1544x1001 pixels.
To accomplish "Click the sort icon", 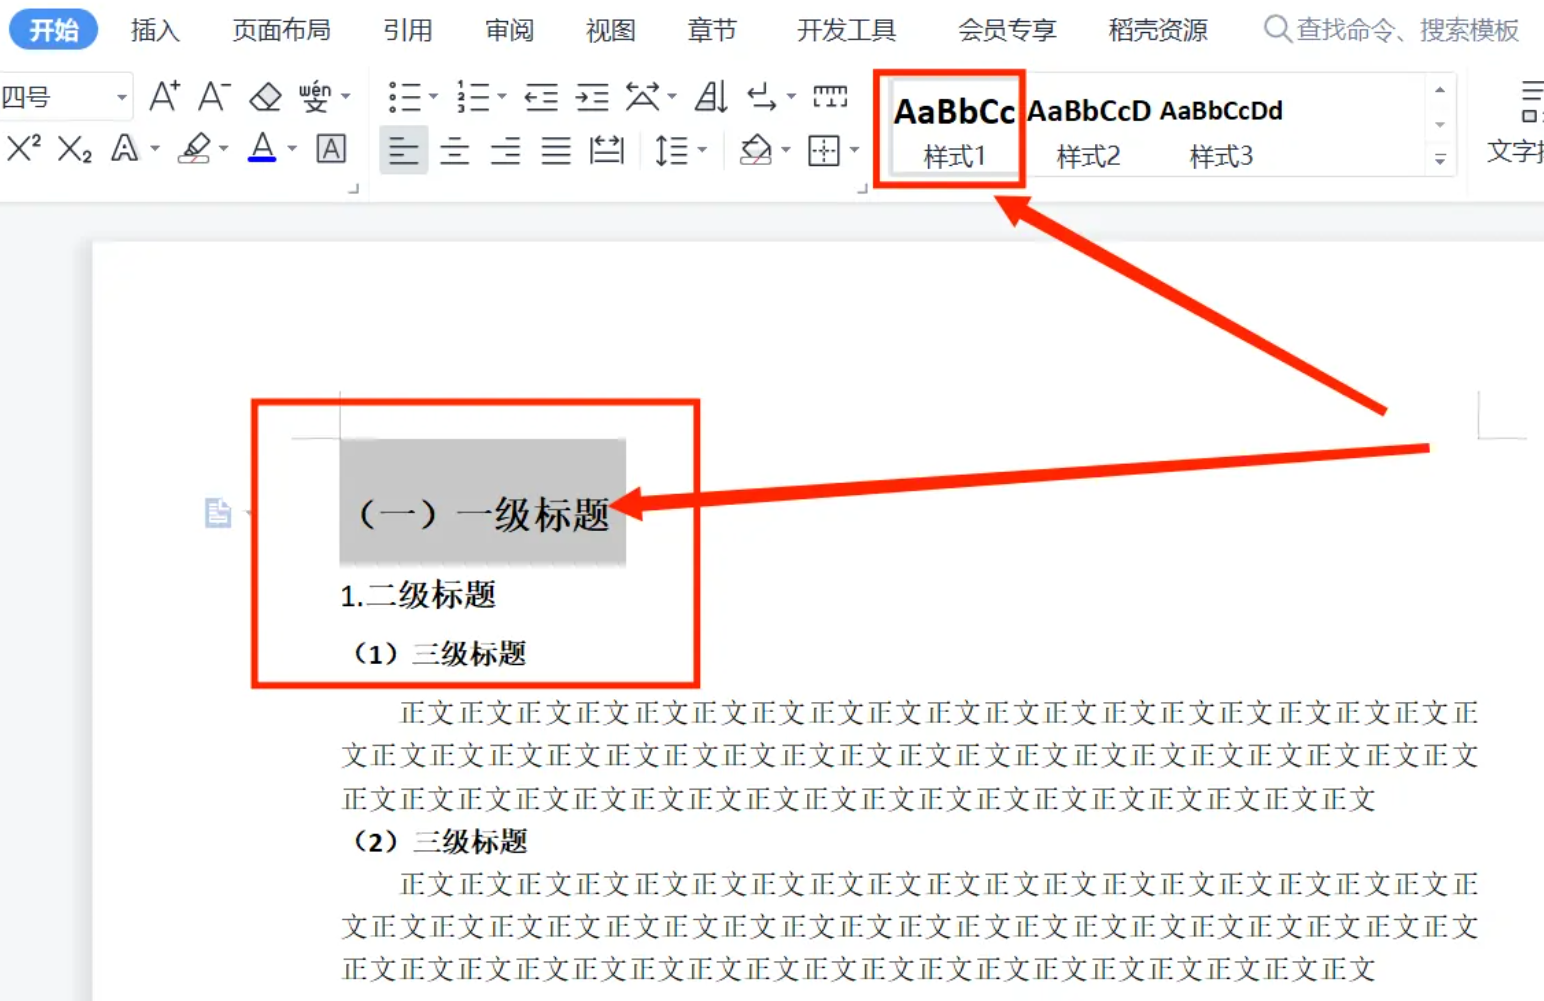I will pyautogui.click(x=711, y=97).
